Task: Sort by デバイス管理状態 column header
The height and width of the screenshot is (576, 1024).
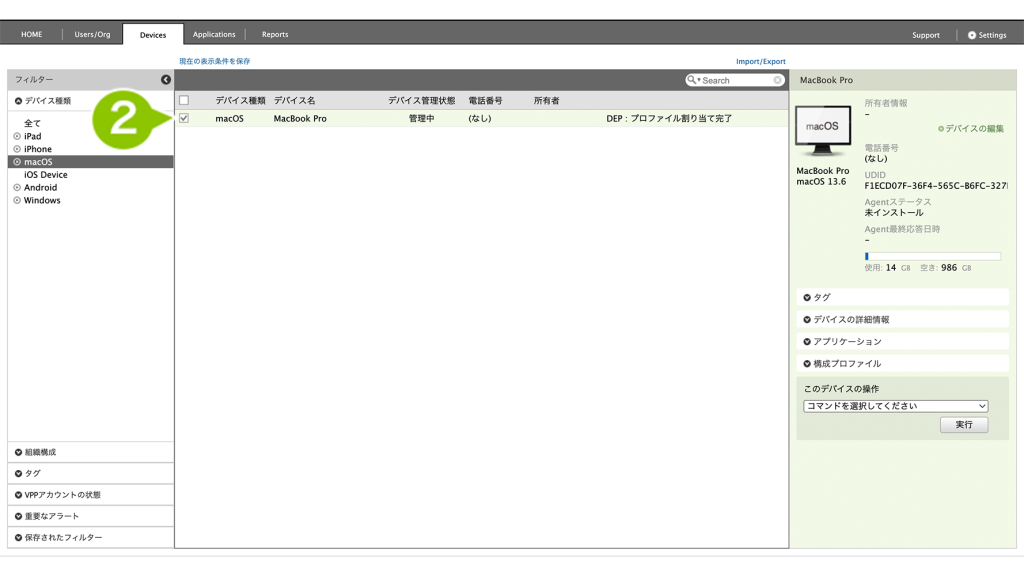Action: [421, 101]
